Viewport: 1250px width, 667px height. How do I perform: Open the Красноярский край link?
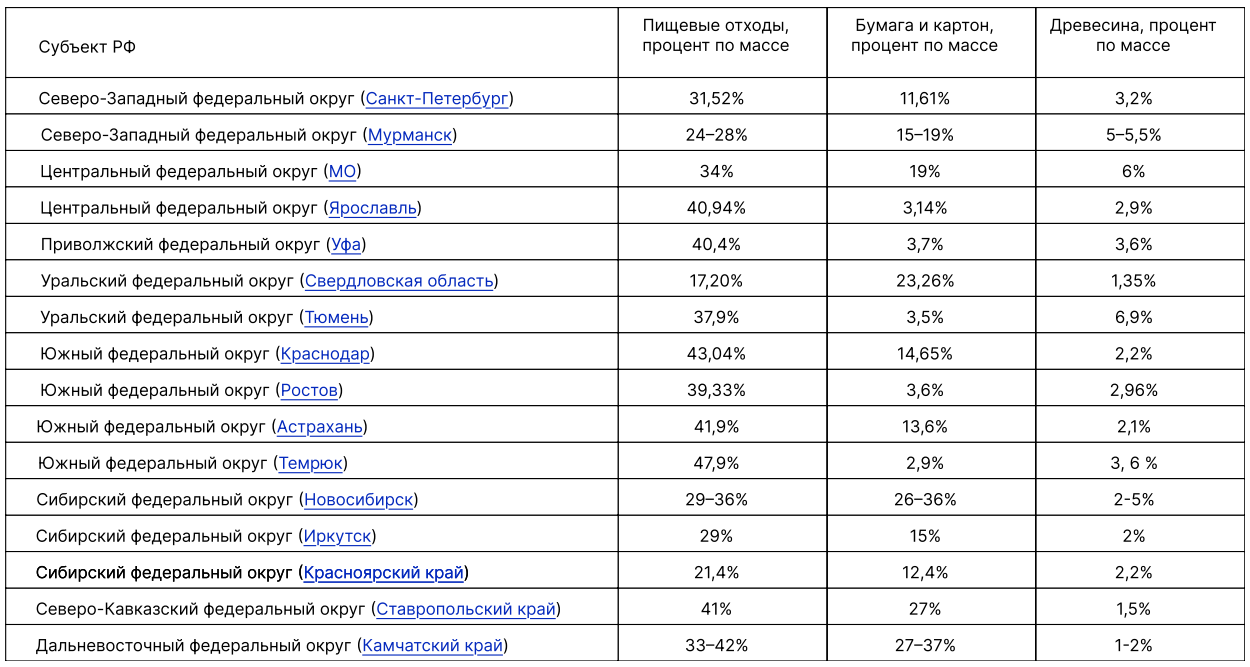click(384, 573)
